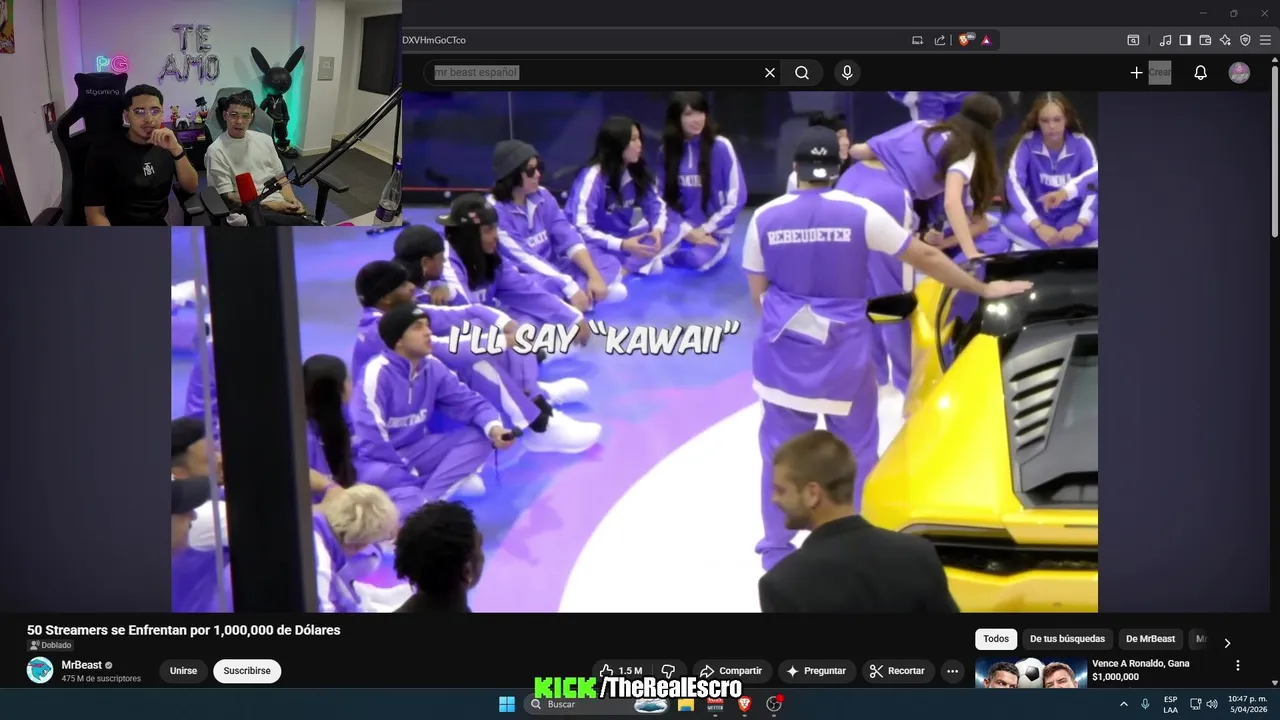Open the network tray icon
Screen dimensions: 1280x720
(1196, 704)
